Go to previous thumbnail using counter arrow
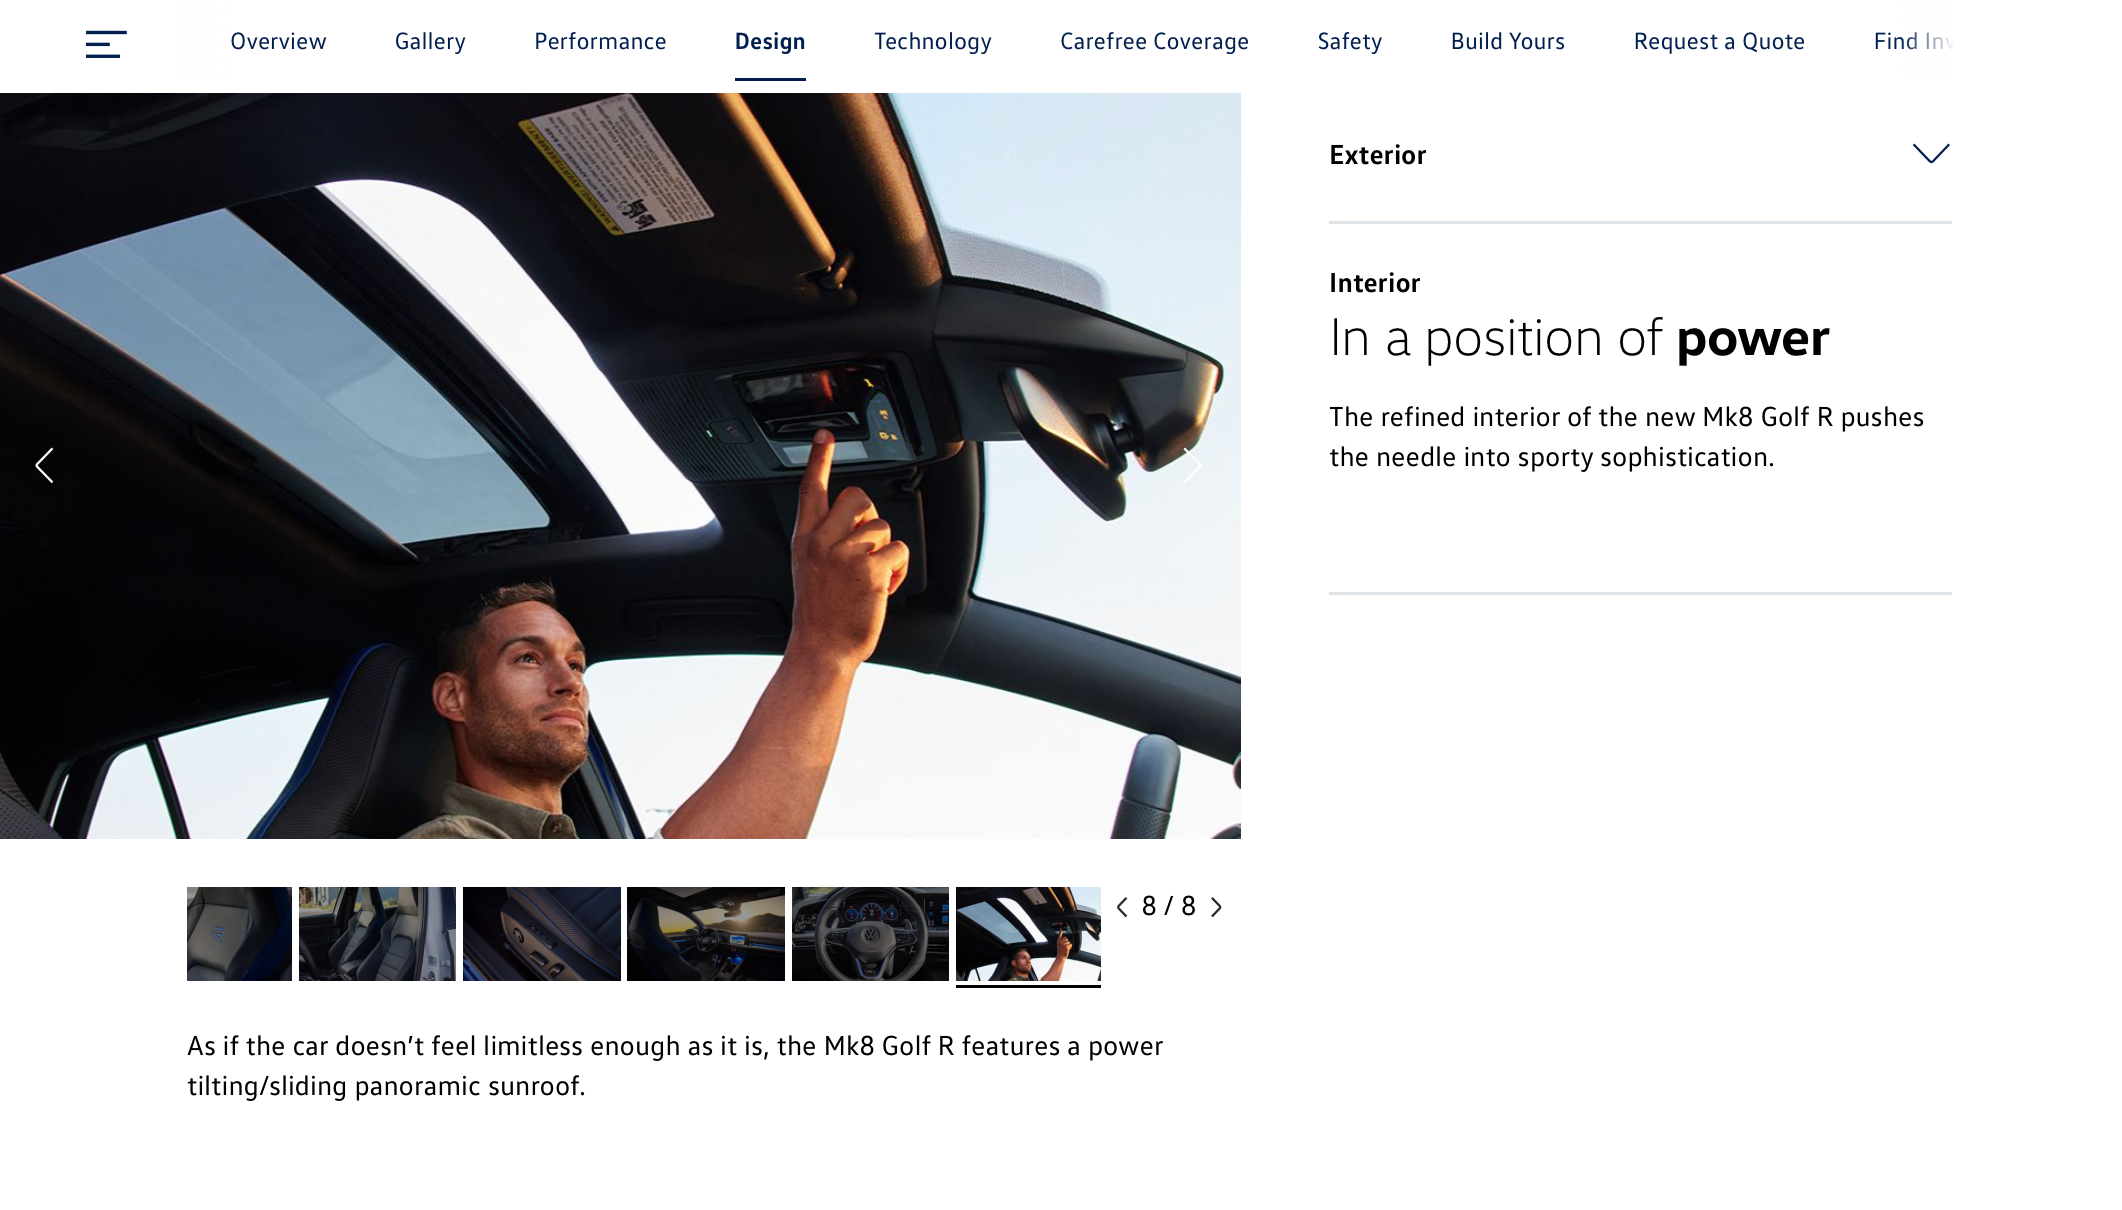 point(1122,907)
